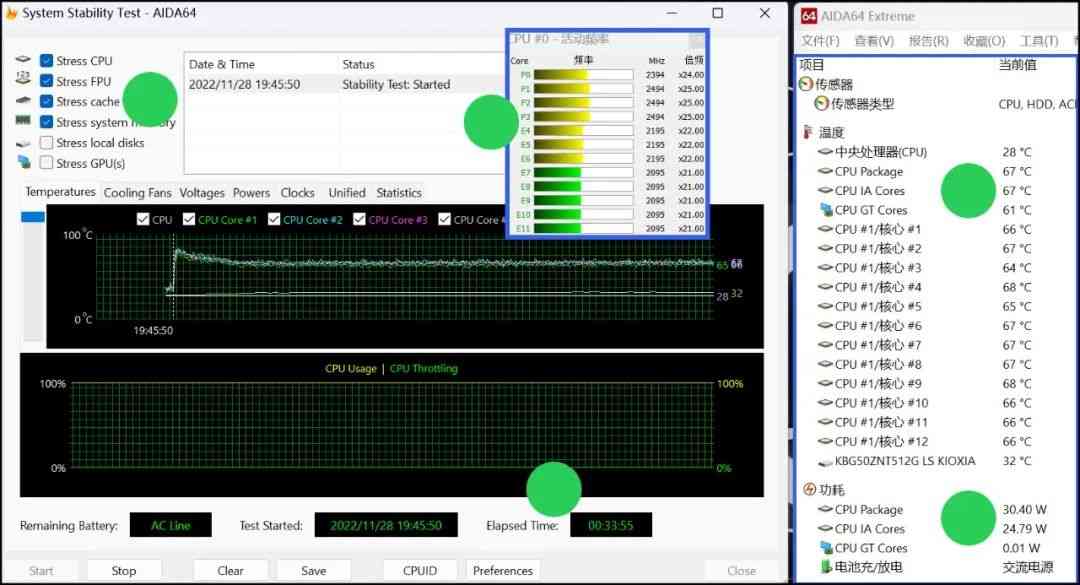The width and height of the screenshot is (1080, 585).
Task: Open the Statistics tab
Action: point(399,193)
